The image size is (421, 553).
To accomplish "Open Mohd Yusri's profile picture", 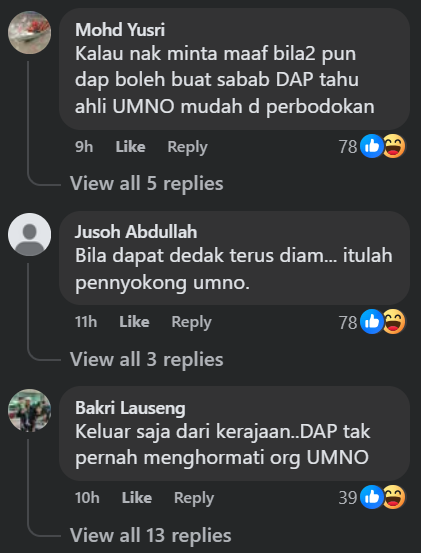I will point(30,32).
